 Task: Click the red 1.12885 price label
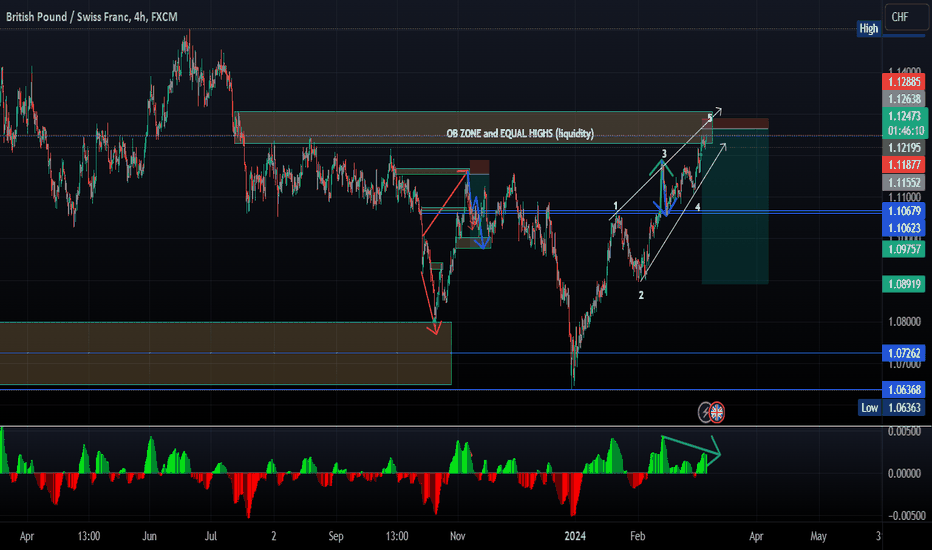[904, 82]
